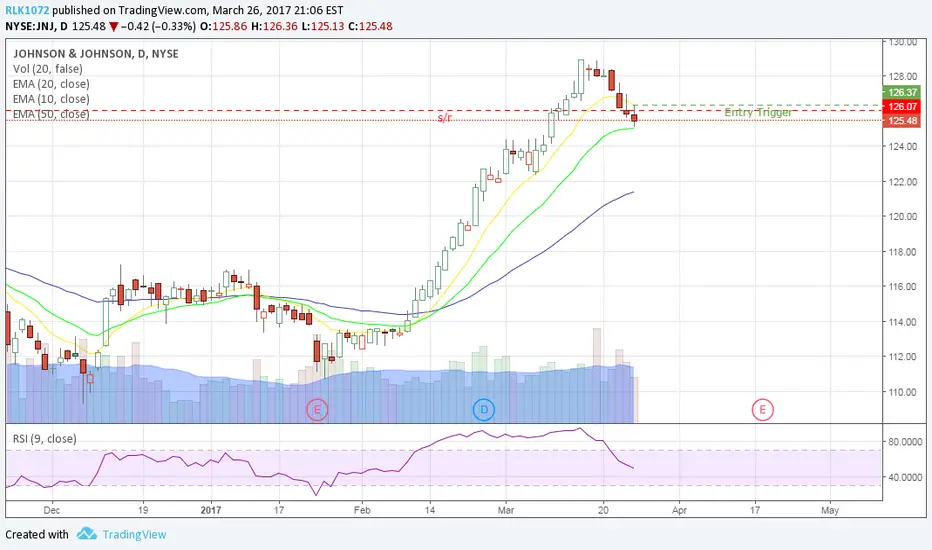This screenshot has height=550, width=932.
Task: Click the red E earnings marker near February
Action: pyautogui.click(x=317, y=410)
